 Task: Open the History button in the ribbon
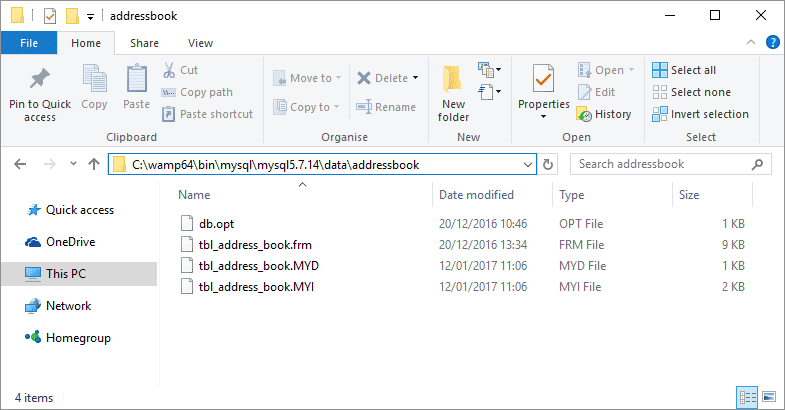(604, 114)
